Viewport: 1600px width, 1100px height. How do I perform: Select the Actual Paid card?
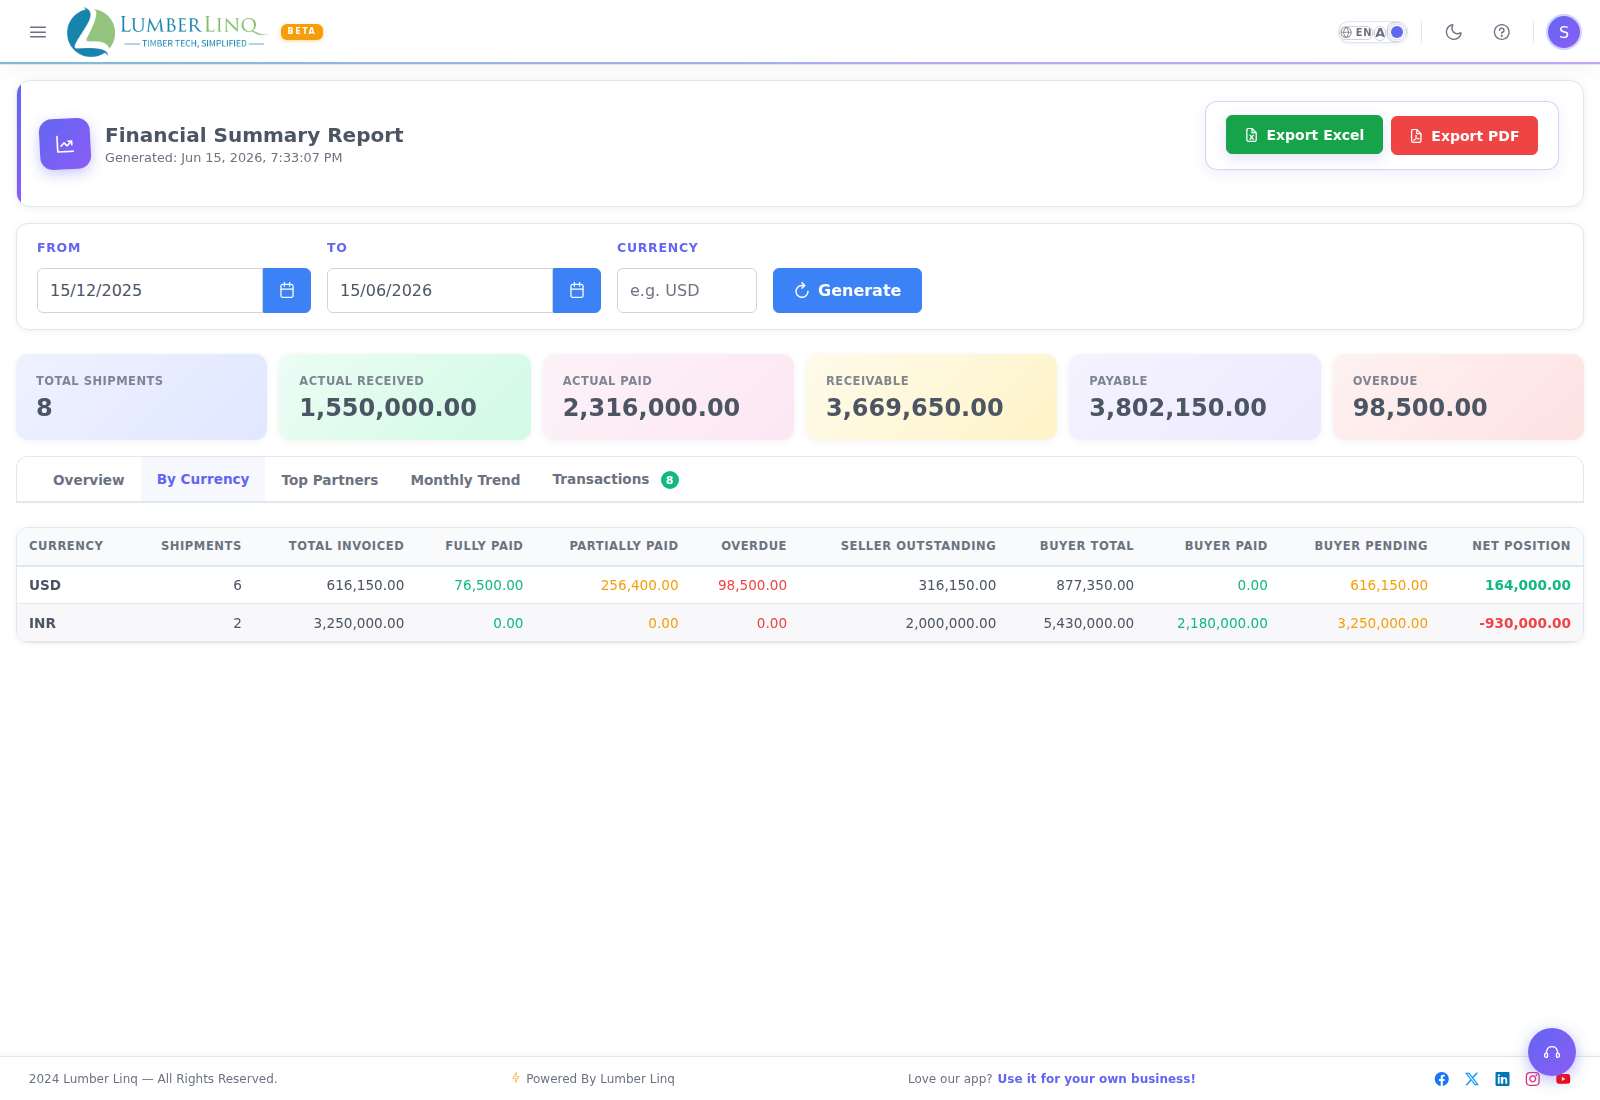click(x=668, y=397)
